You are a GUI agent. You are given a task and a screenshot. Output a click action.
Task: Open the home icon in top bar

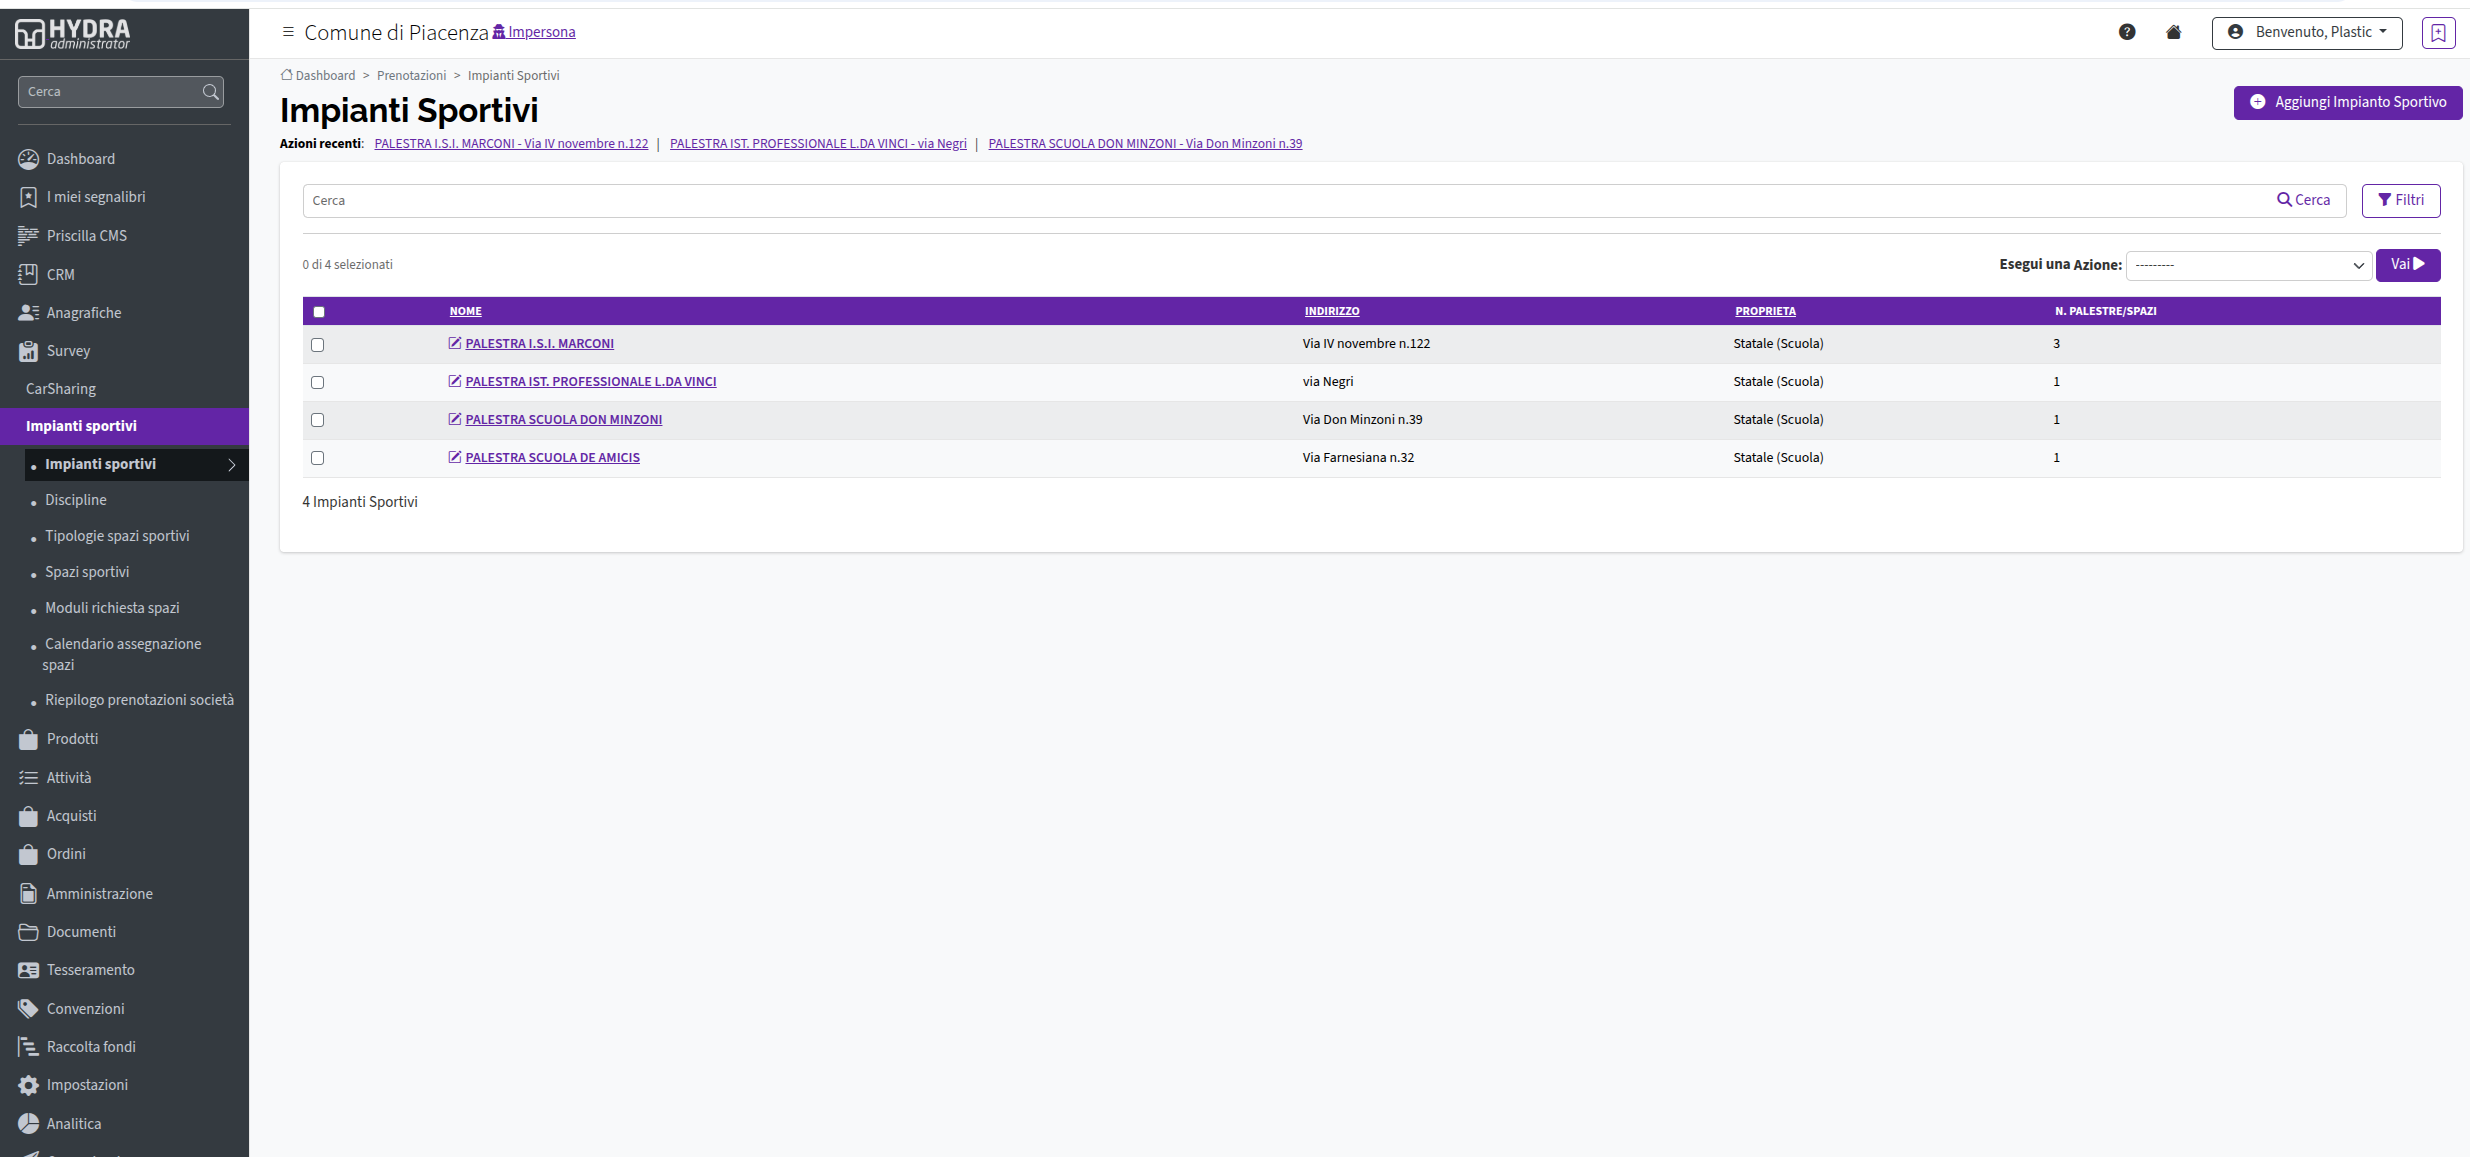coord(2173,32)
